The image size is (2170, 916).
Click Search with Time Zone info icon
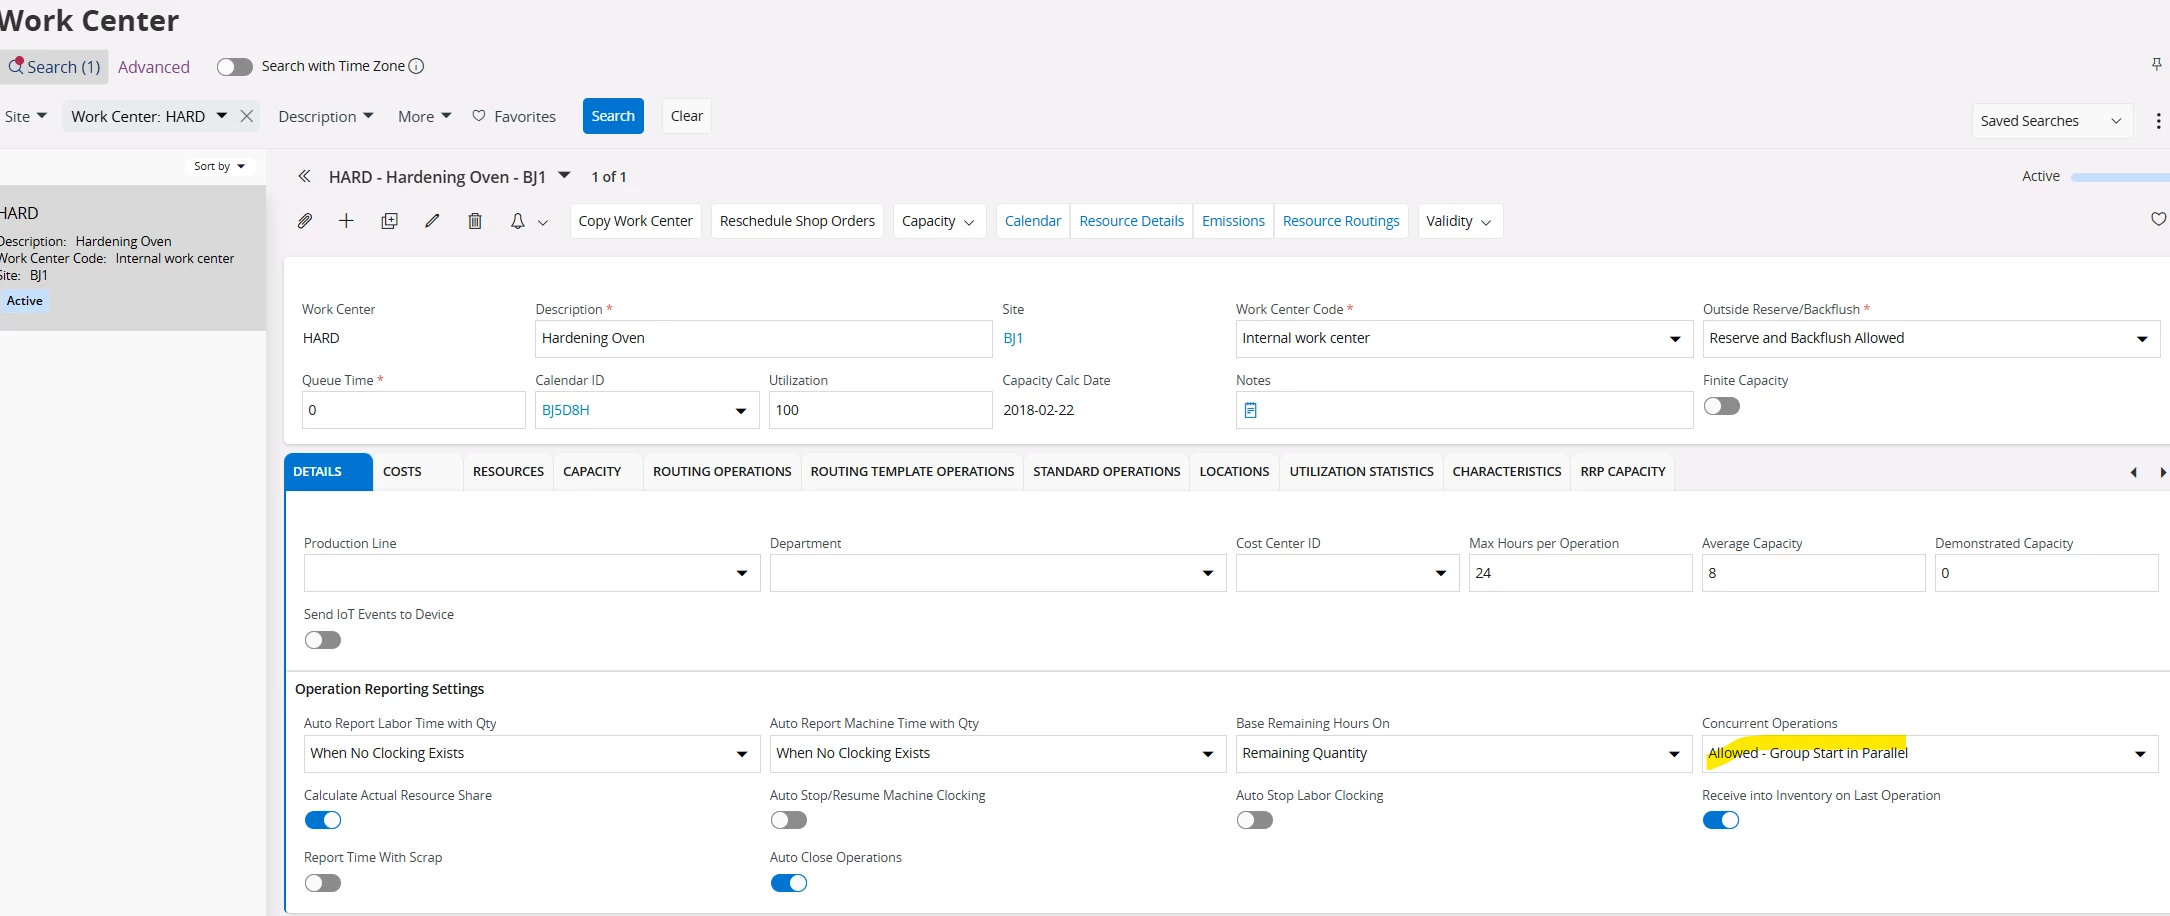click(x=417, y=66)
